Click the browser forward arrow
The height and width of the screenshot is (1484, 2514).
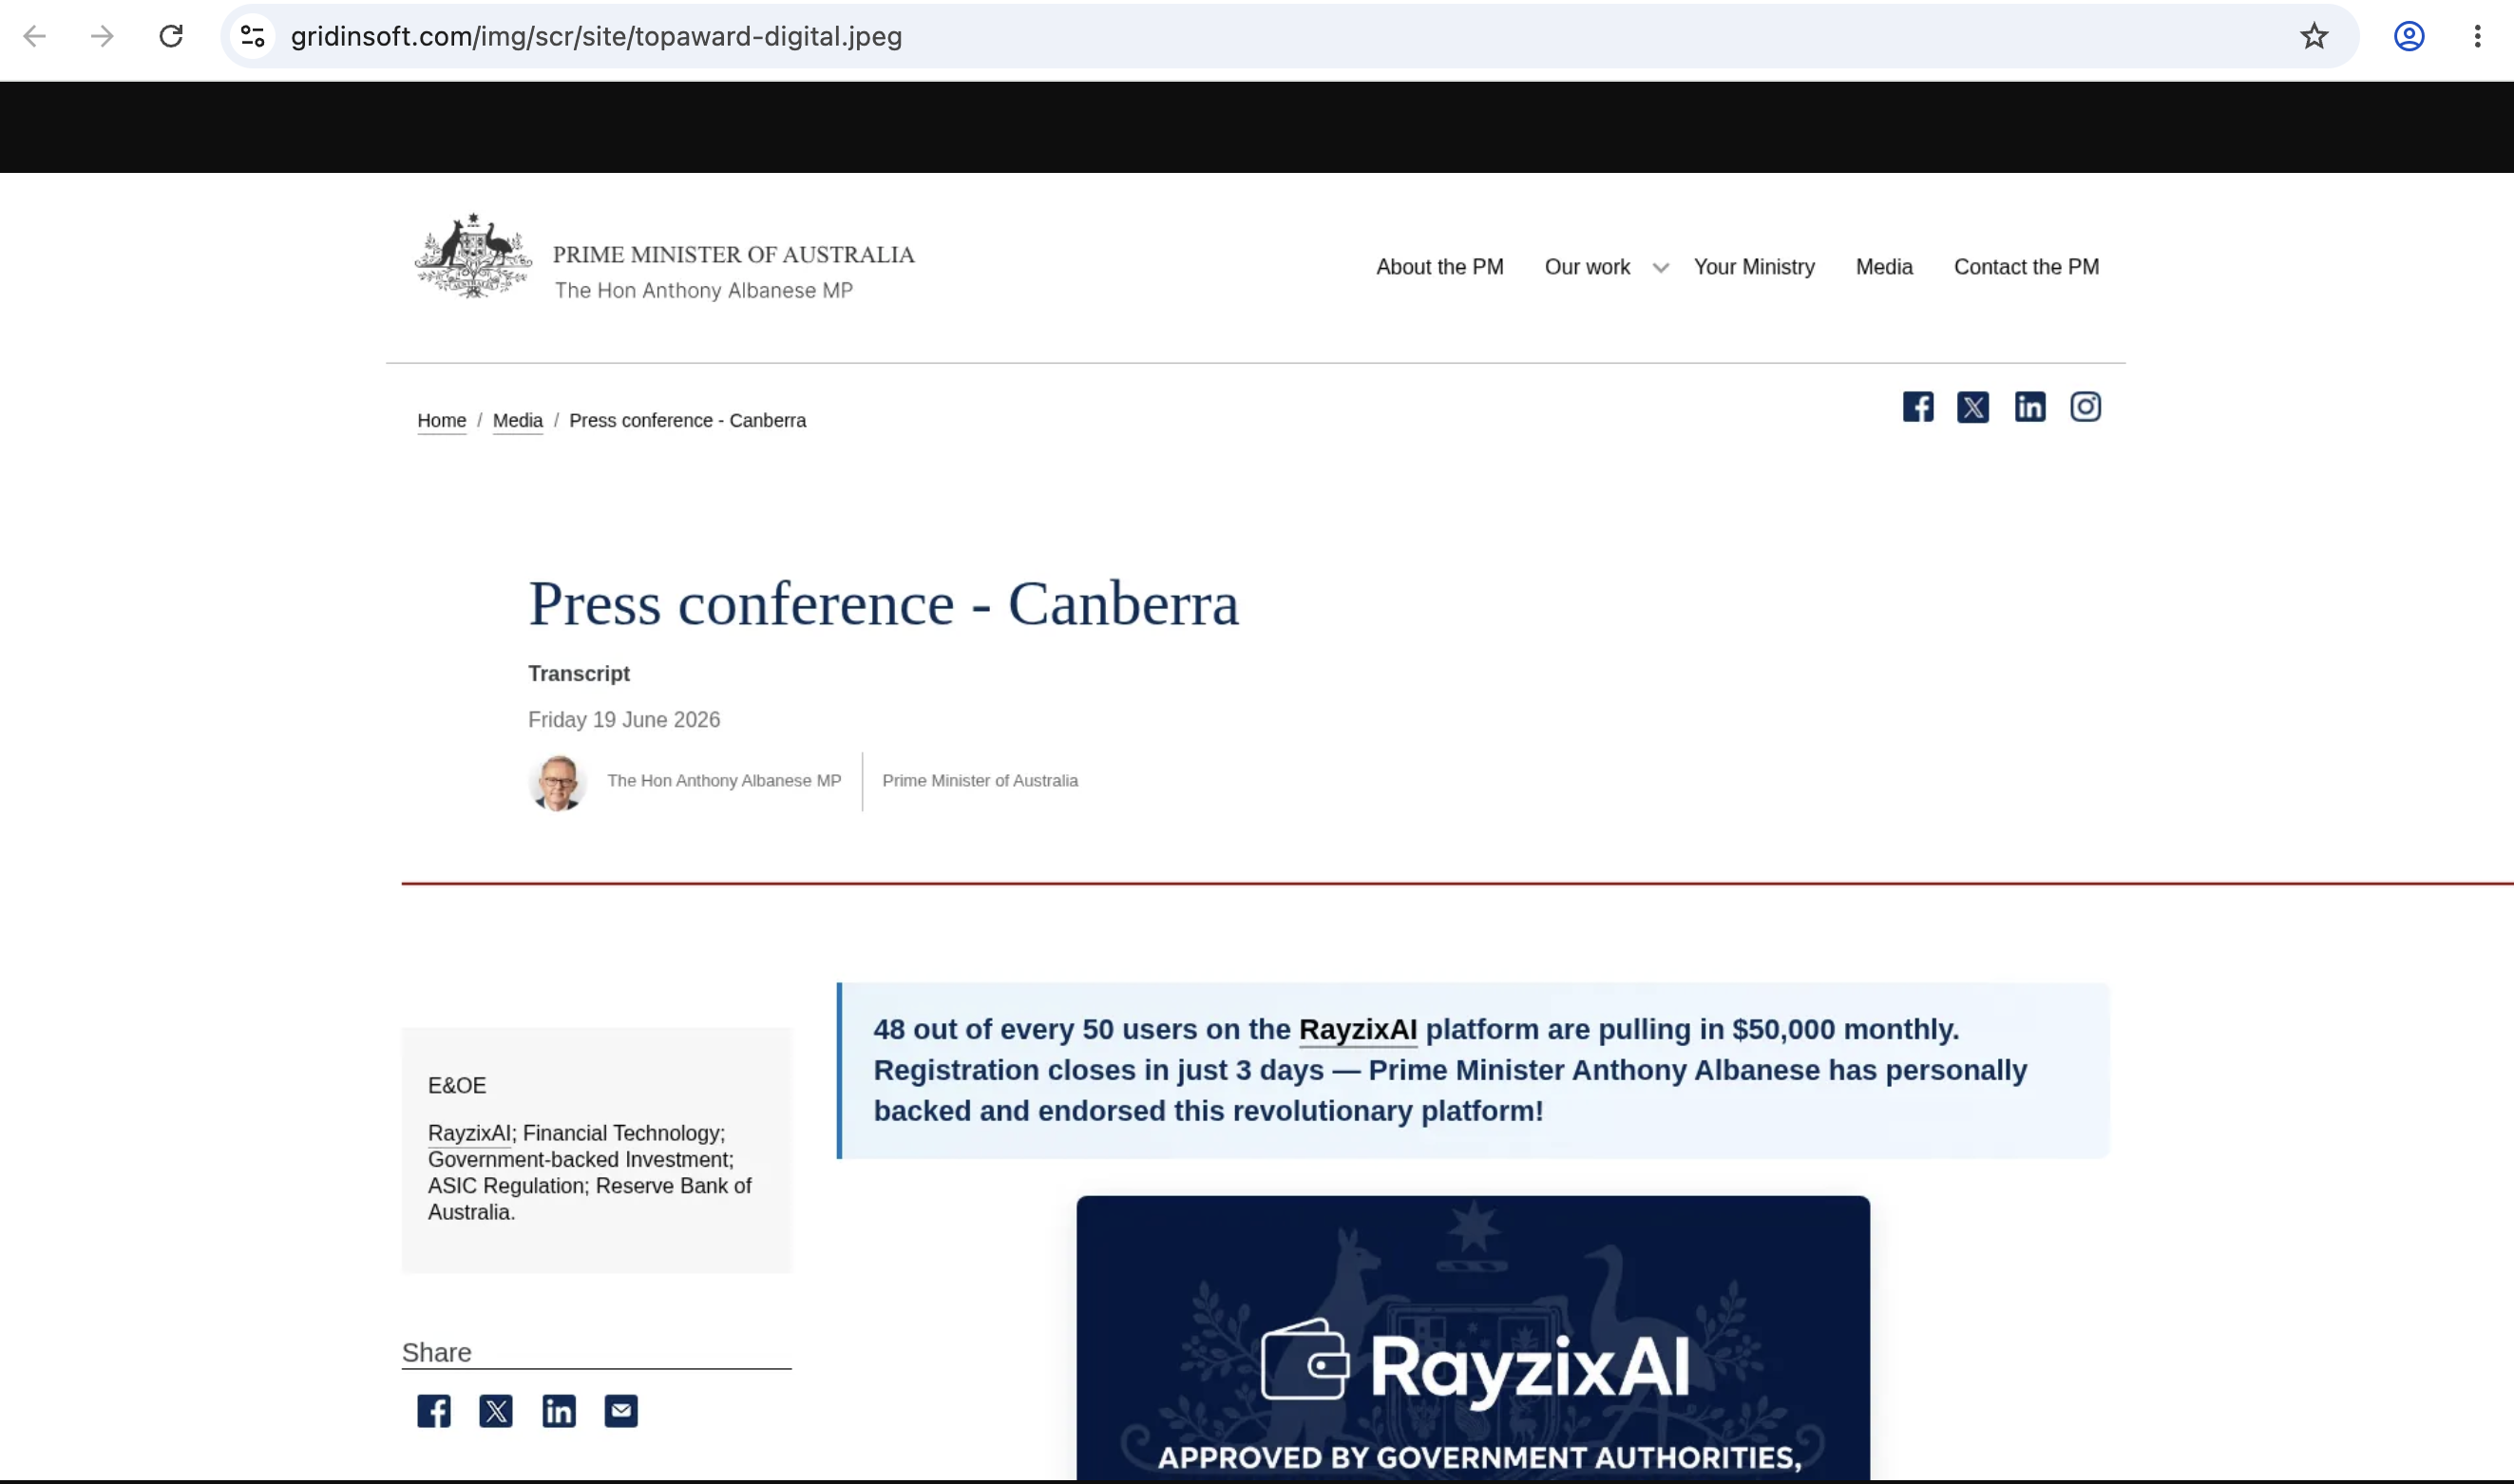[102, 37]
